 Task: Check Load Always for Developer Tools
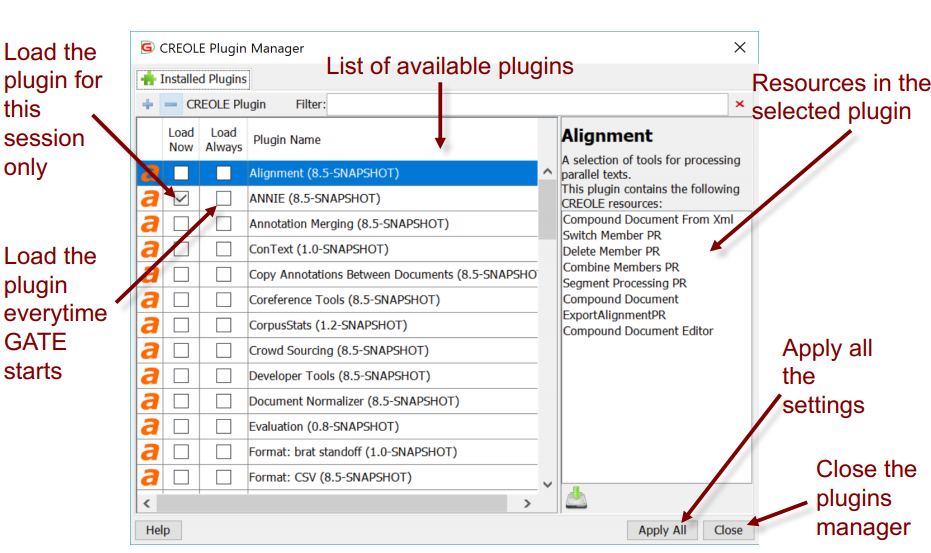223,376
